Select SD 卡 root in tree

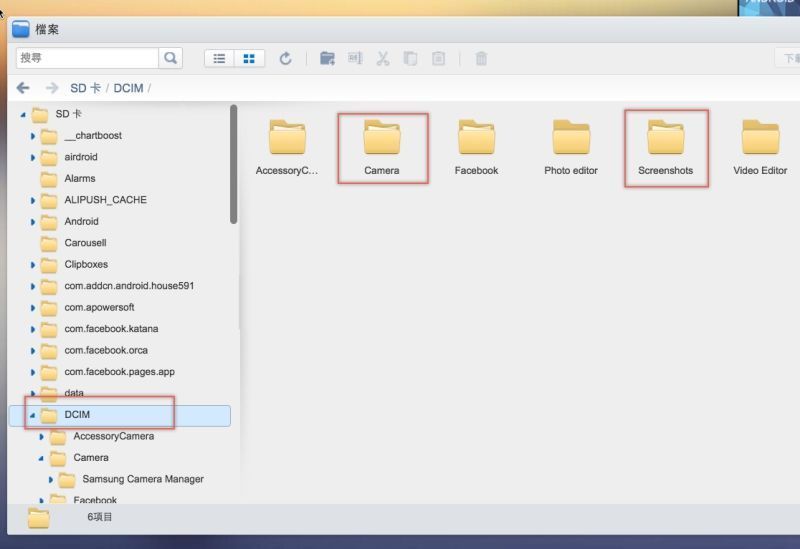68,114
